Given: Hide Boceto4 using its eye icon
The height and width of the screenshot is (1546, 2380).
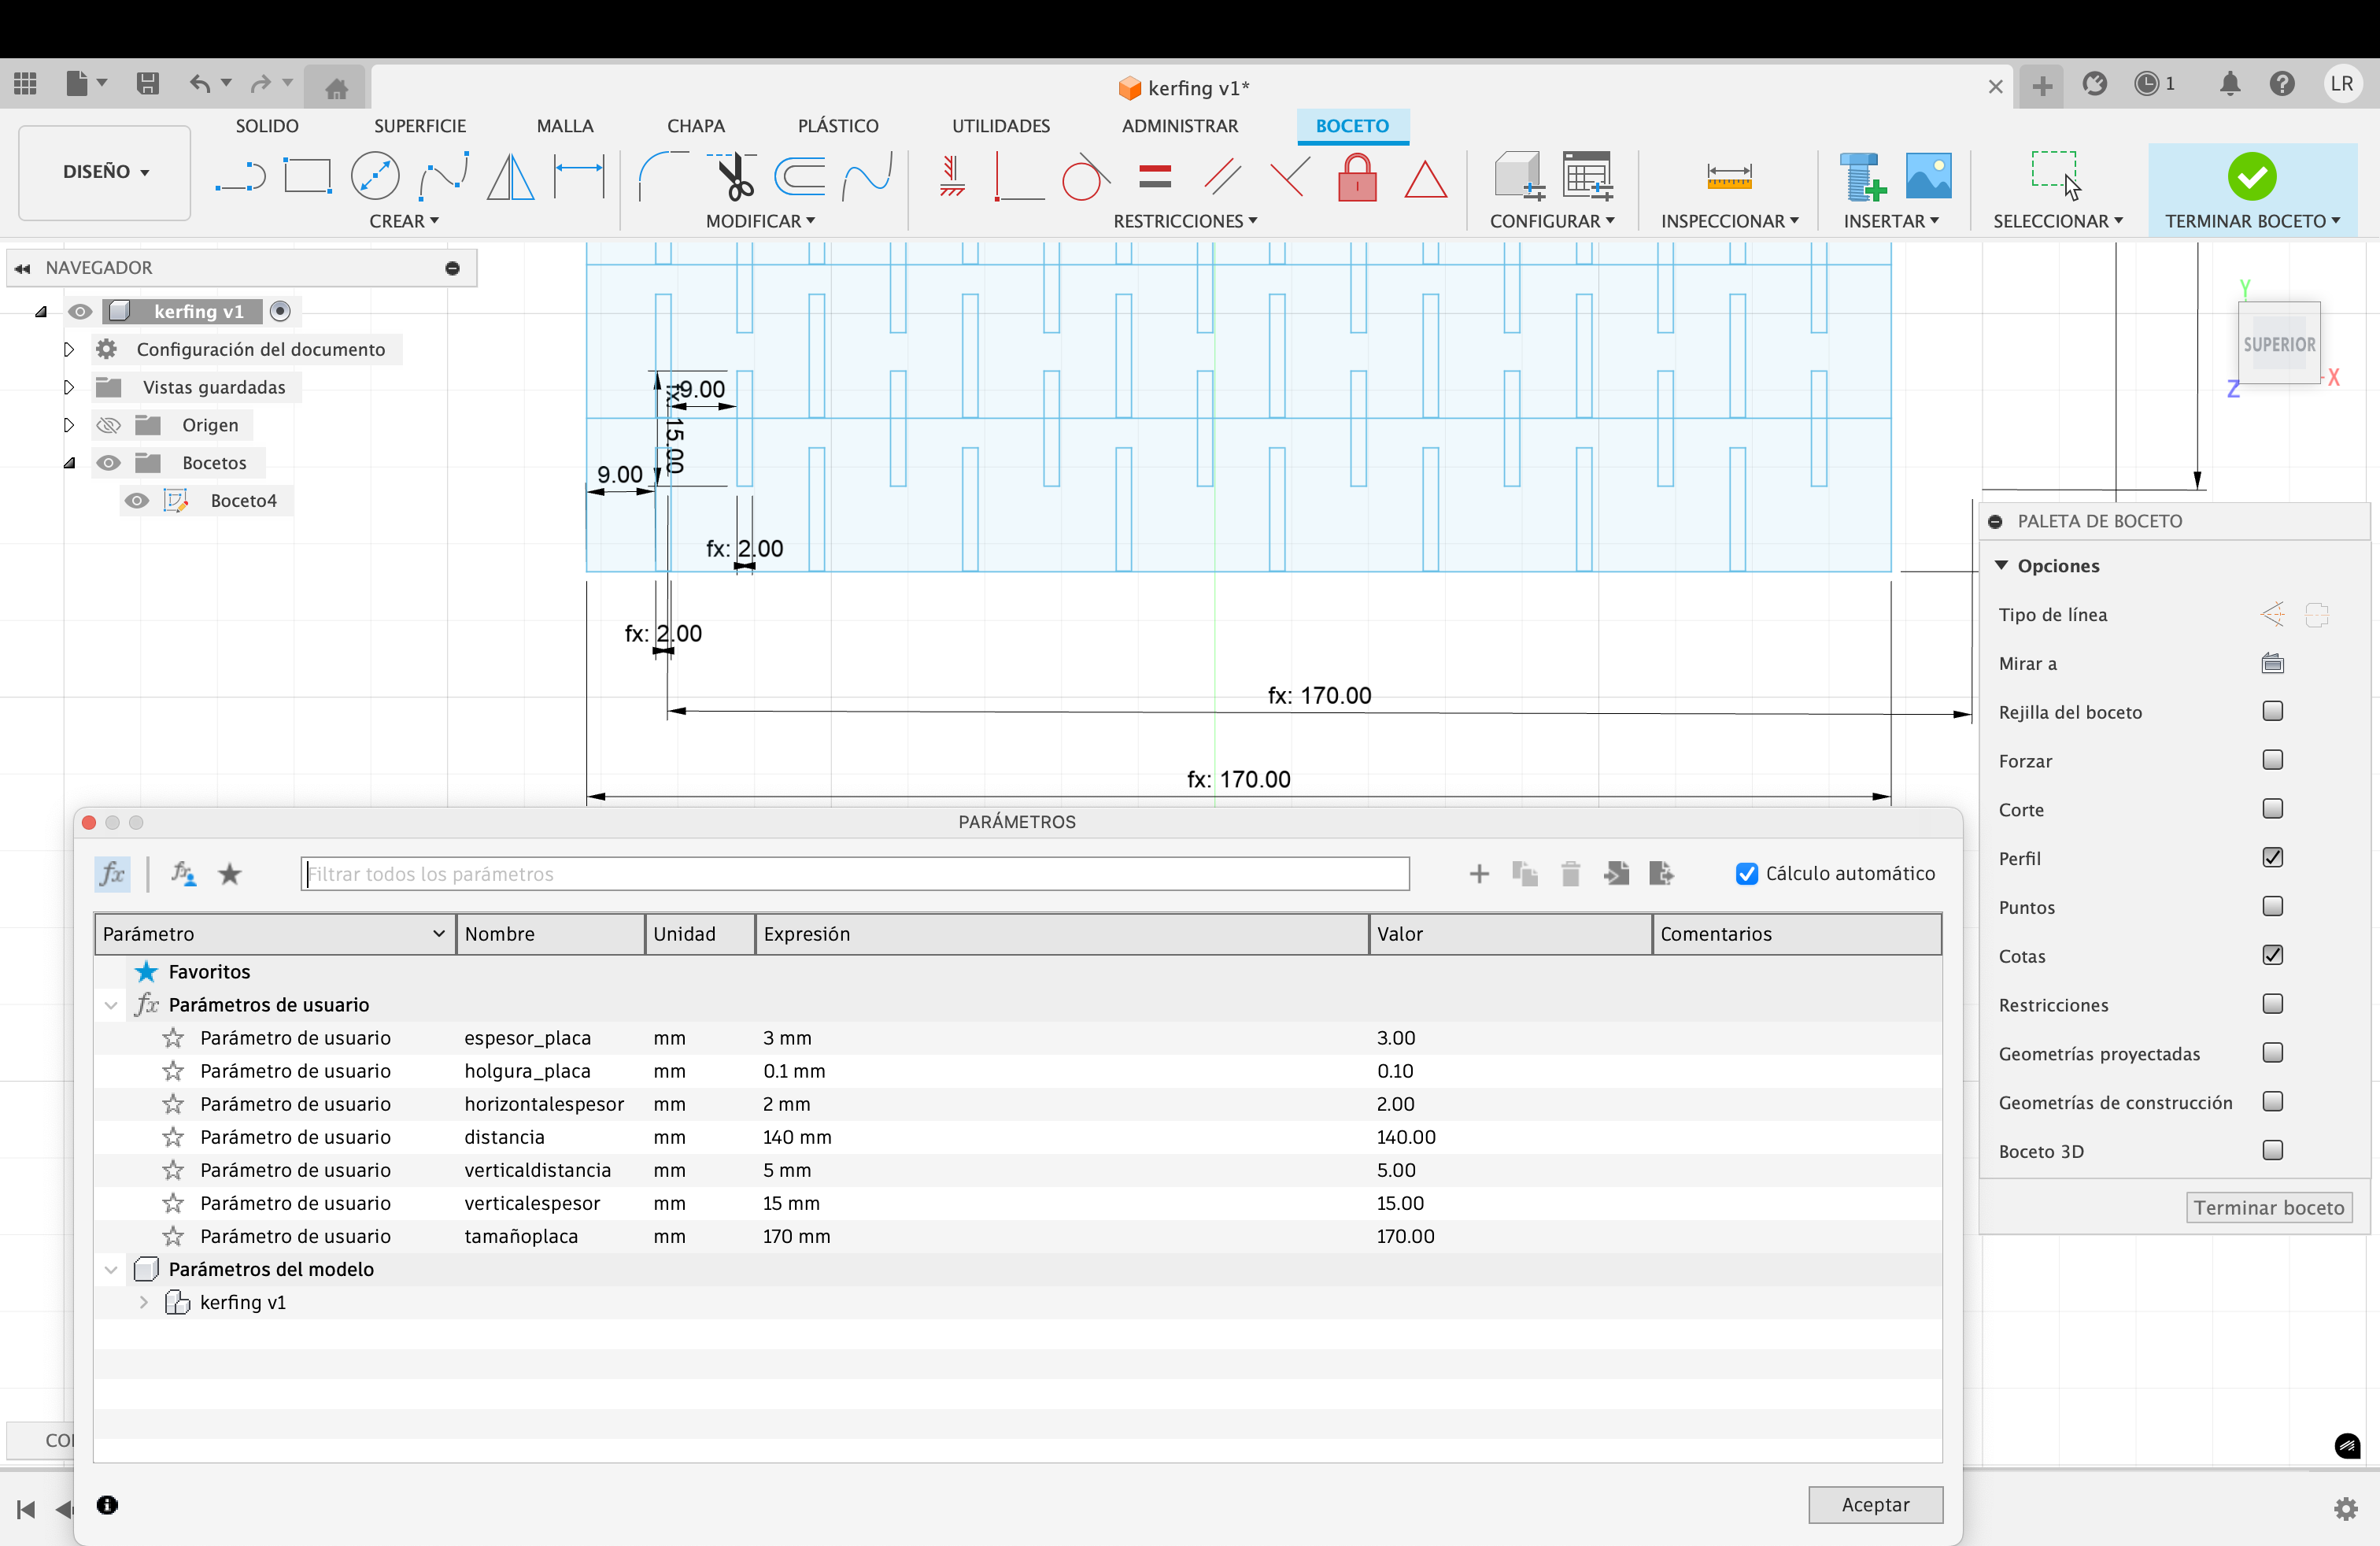Looking at the screenshot, I should [137, 501].
